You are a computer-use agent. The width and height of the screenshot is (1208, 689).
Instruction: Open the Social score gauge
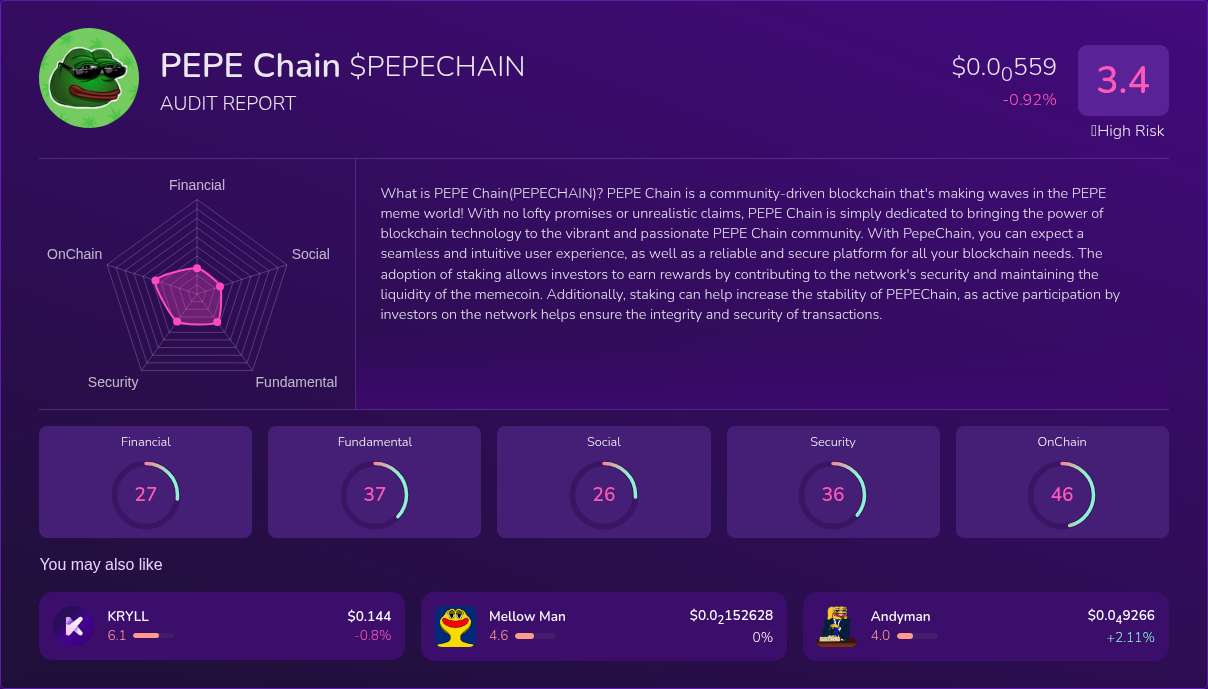604,493
